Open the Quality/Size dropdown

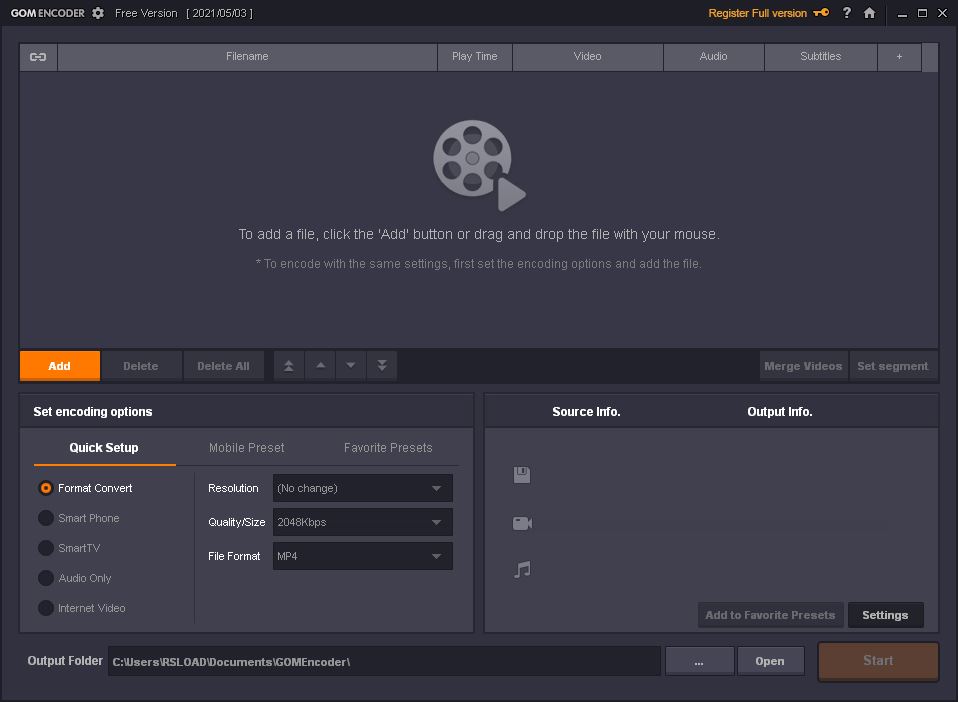(362, 522)
